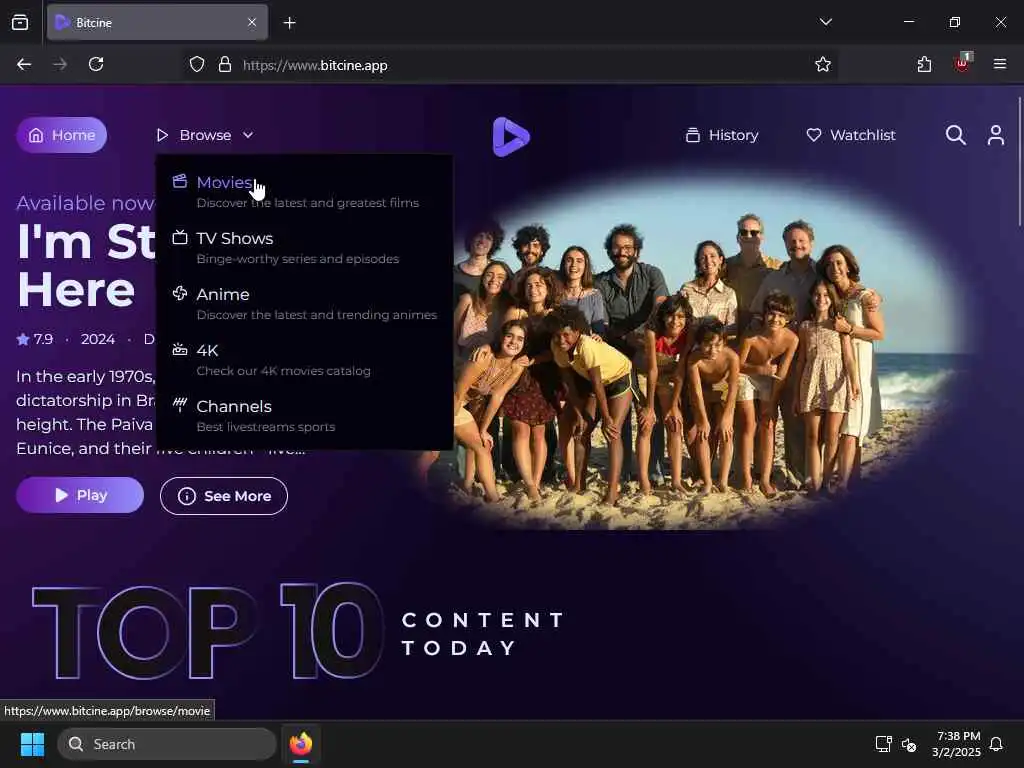Play the featured movie

(80, 495)
